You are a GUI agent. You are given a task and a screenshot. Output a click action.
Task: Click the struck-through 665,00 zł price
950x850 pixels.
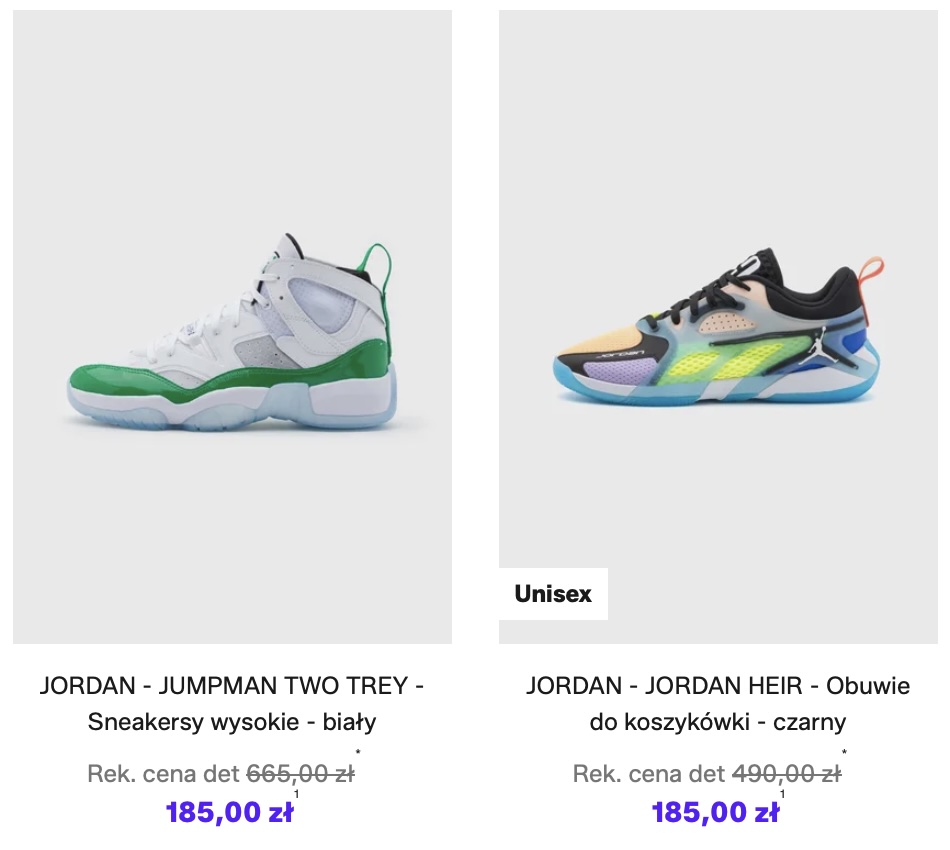[301, 774]
